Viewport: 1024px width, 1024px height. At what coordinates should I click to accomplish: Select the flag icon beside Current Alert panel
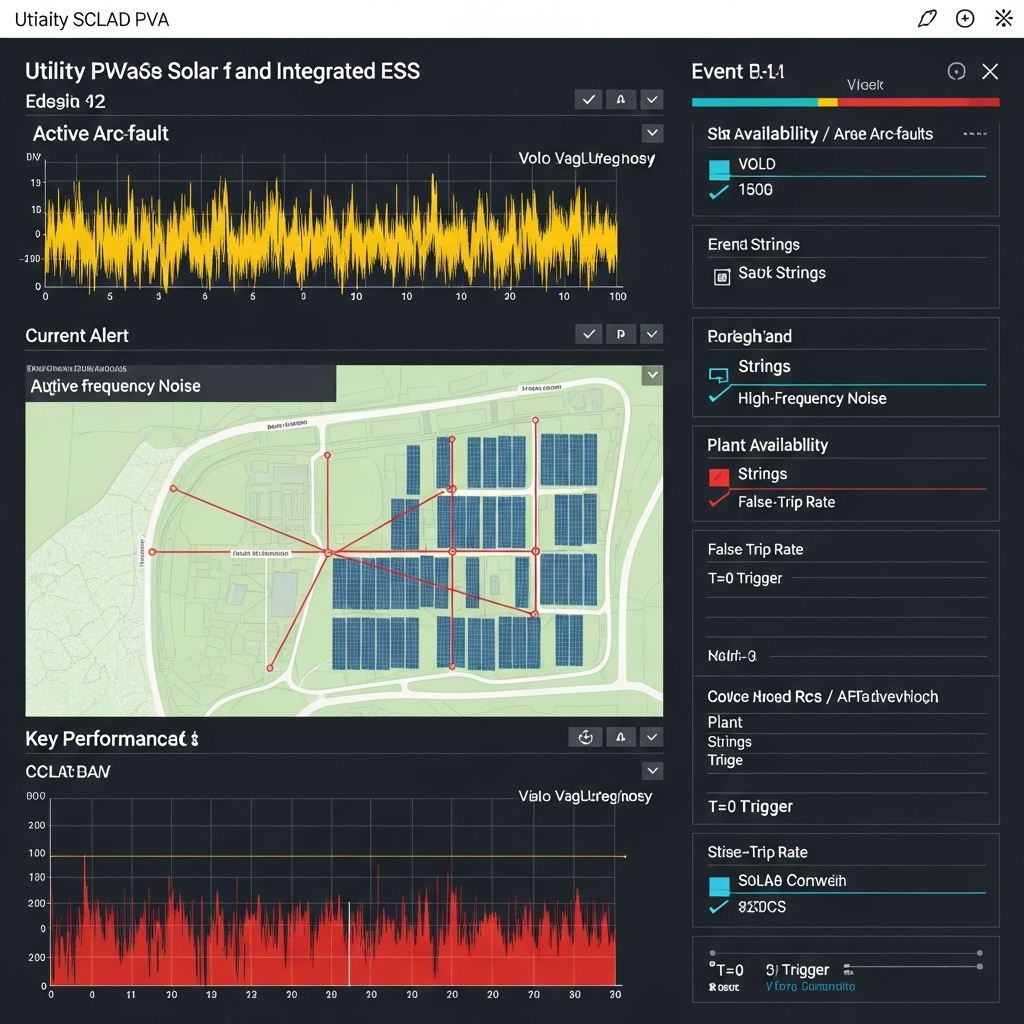(621, 334)
